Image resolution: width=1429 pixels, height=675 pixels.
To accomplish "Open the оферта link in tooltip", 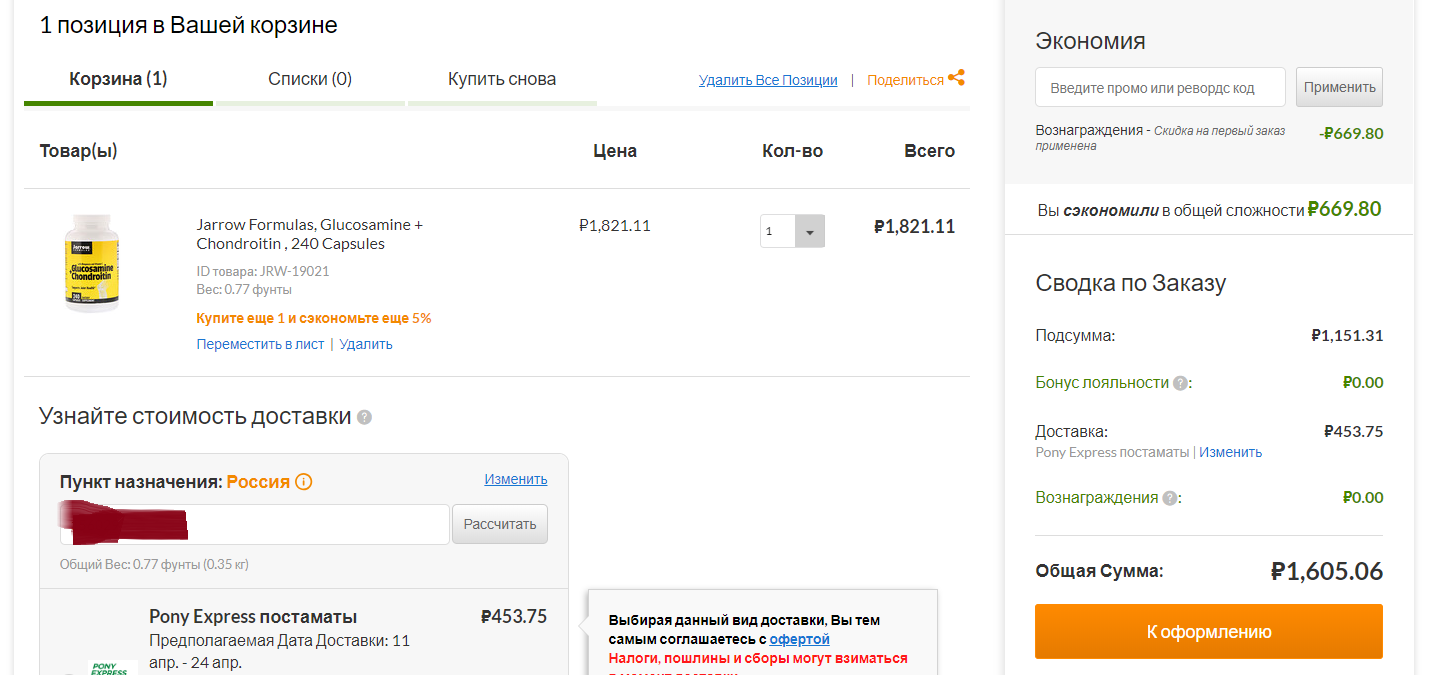I will tap(800, 639).
